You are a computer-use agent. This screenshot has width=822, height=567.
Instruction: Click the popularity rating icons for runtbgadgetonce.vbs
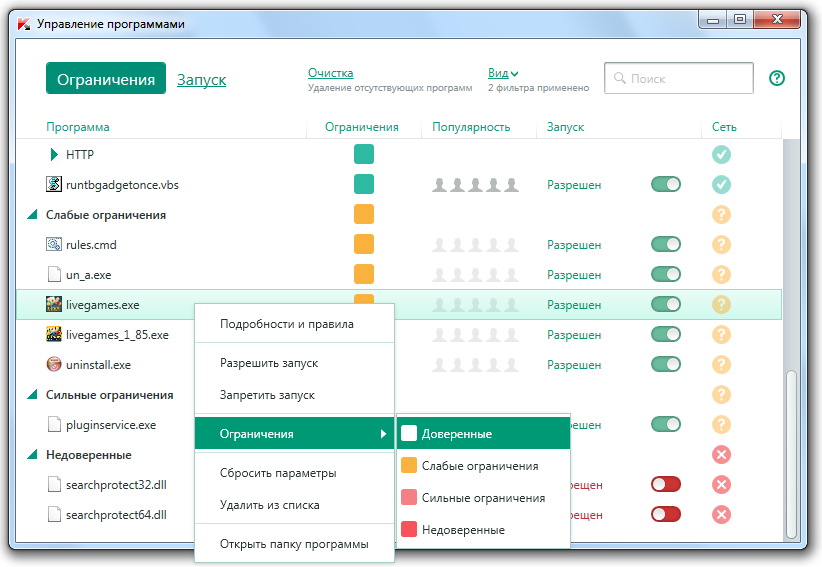tap(475, 184)
